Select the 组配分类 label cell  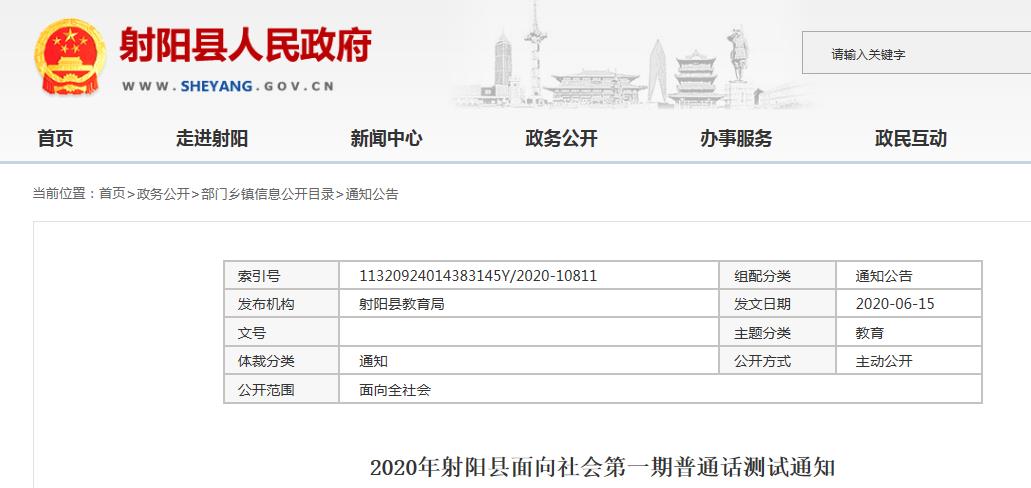pyautogui.click(x=777, y=276)
